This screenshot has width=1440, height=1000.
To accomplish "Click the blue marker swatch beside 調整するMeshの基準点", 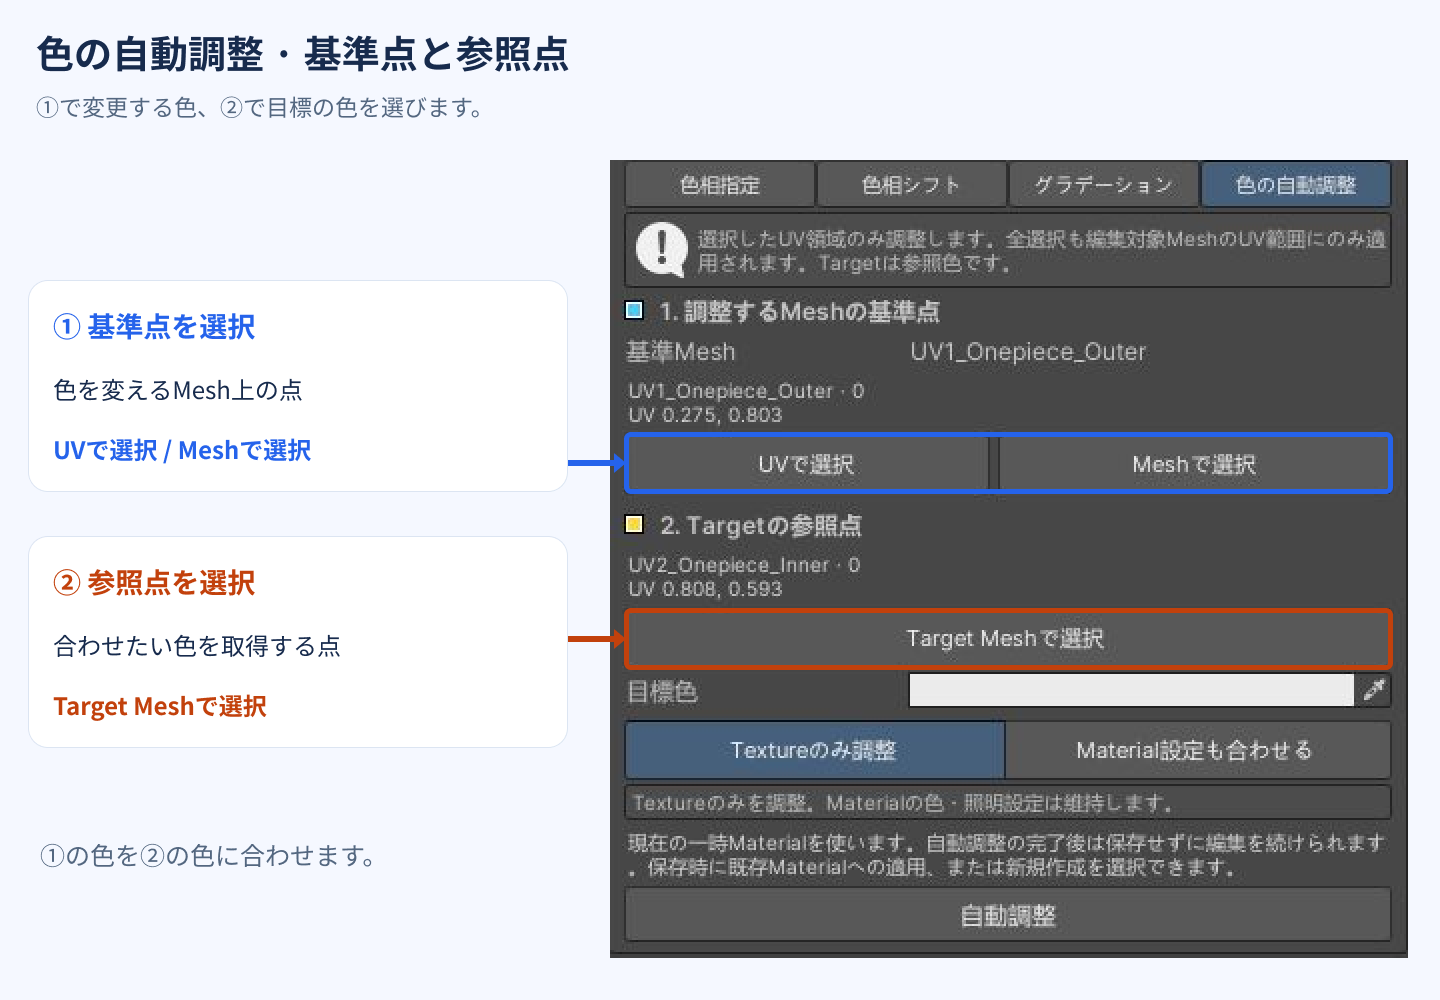I will (634, 310).
